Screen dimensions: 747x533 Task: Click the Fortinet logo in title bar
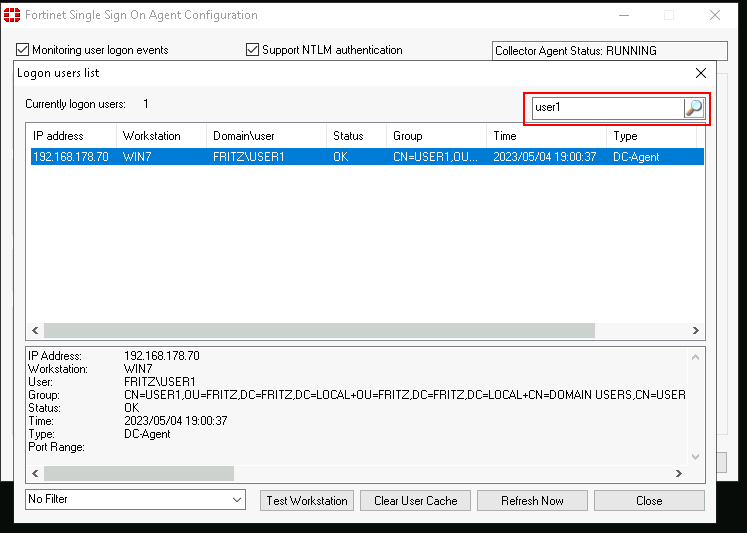click(12, 15)
